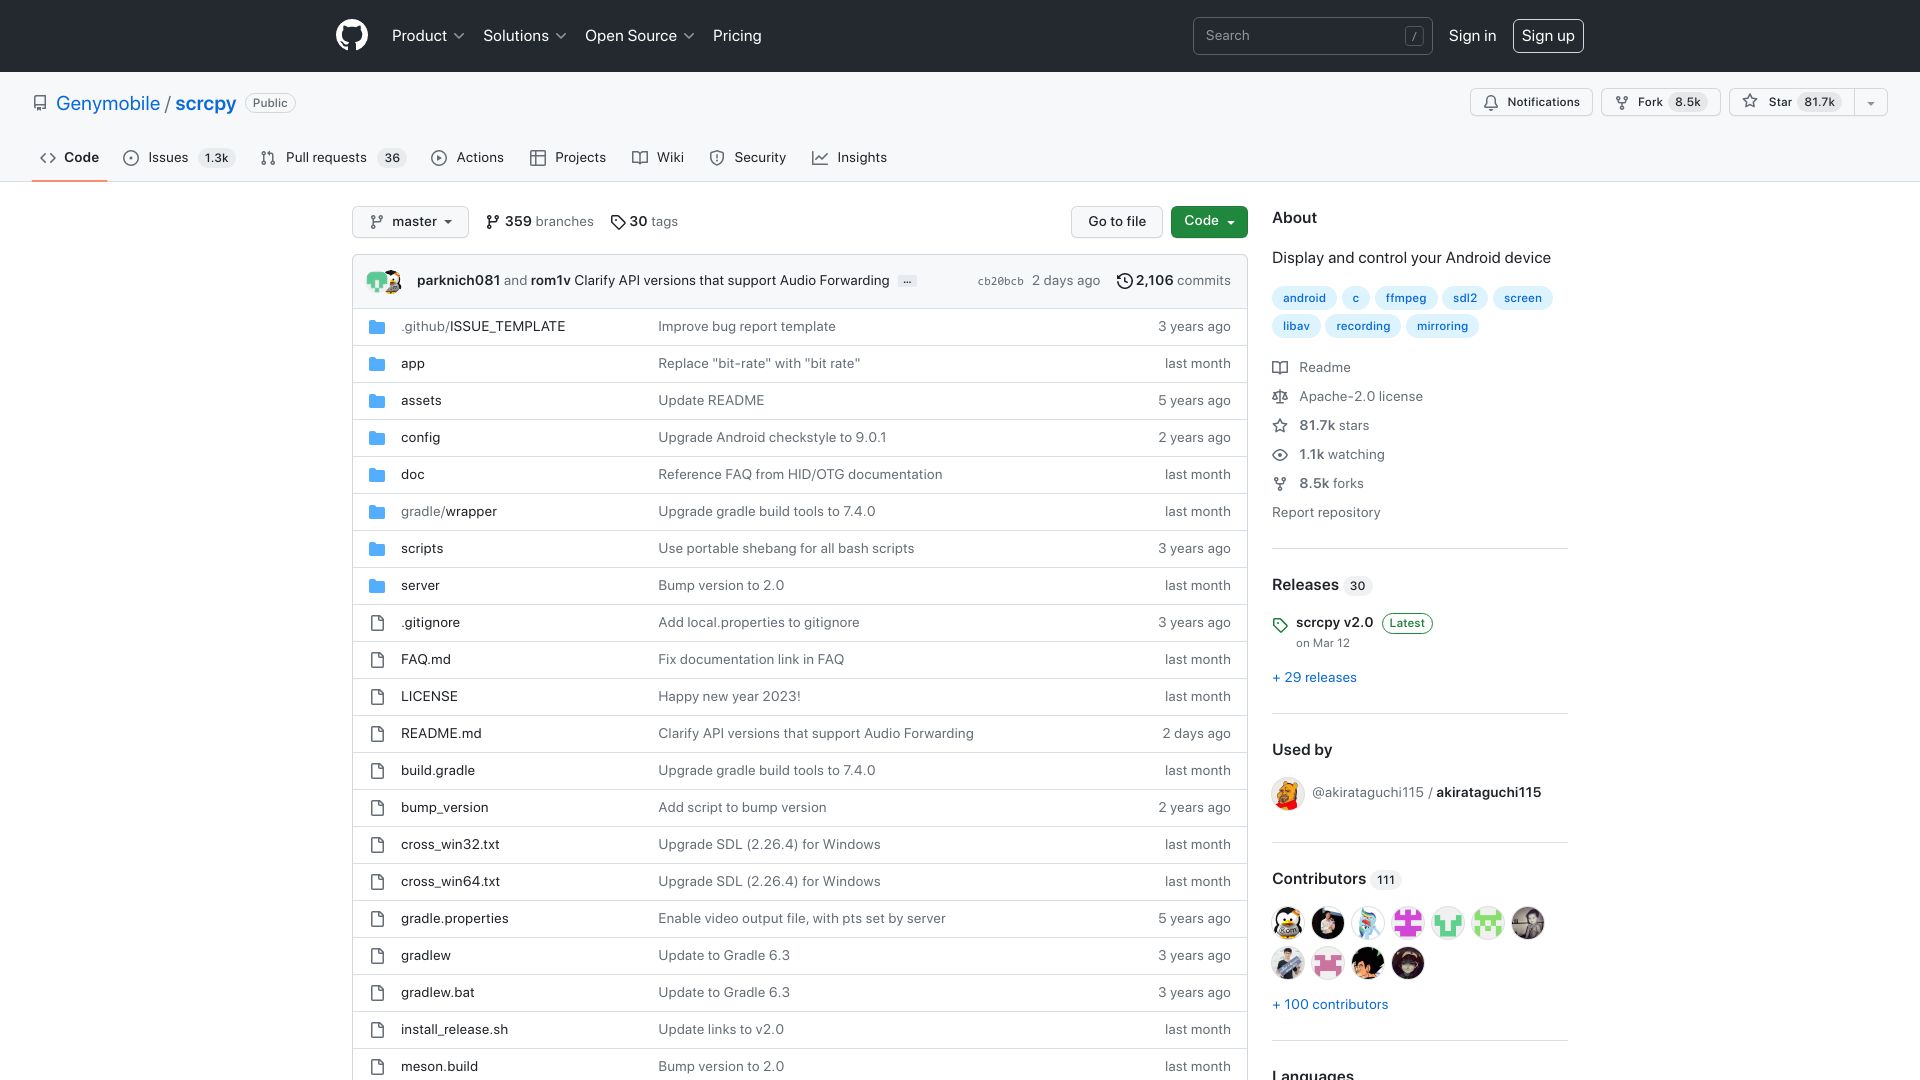Click the Sign in link
The width and height of the screenshot is (1920, 1080).
[x=1472, y=36]
